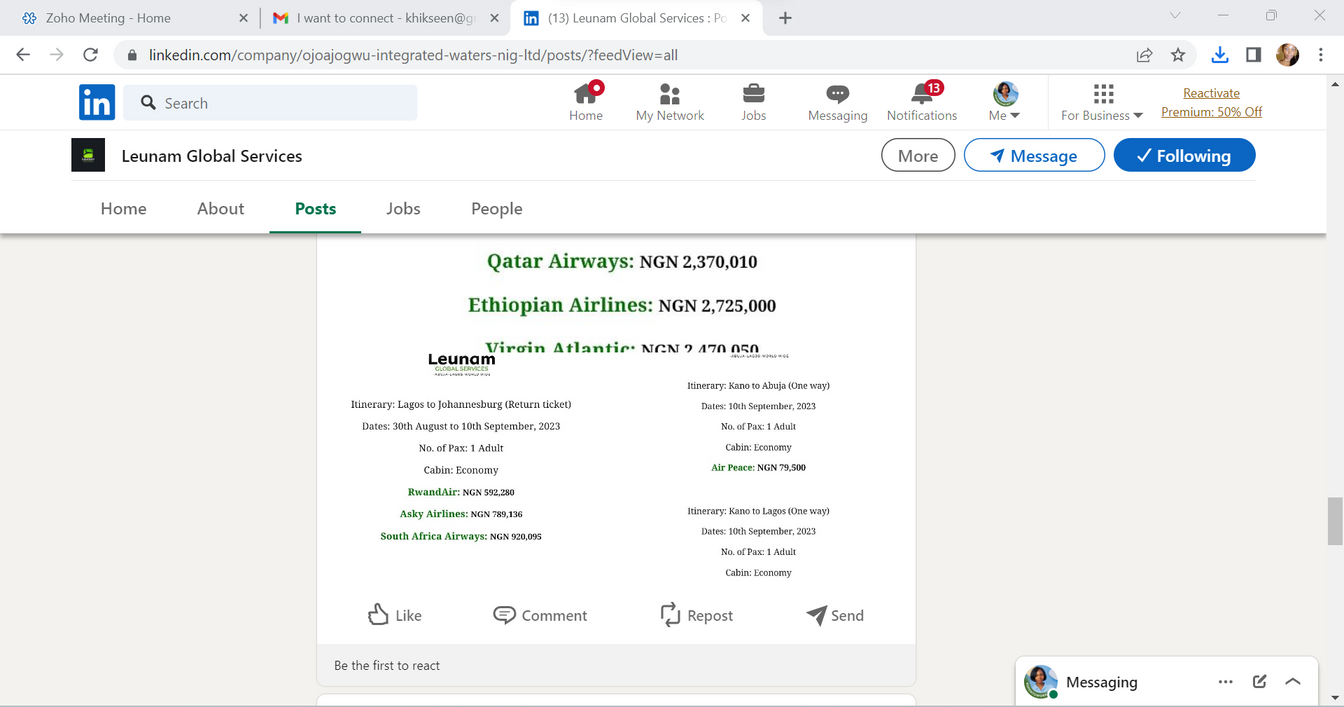This screenshot has height=707, width=1344.
Task: Open Messaging from the top navigation
Action: point(838,102)
